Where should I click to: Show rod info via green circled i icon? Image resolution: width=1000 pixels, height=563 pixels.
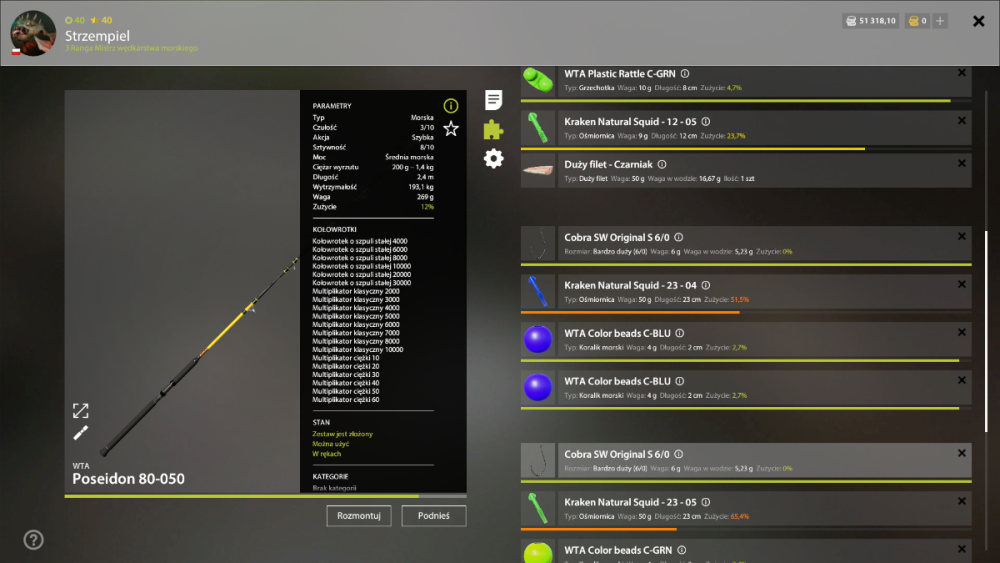(x=451, y=106)
